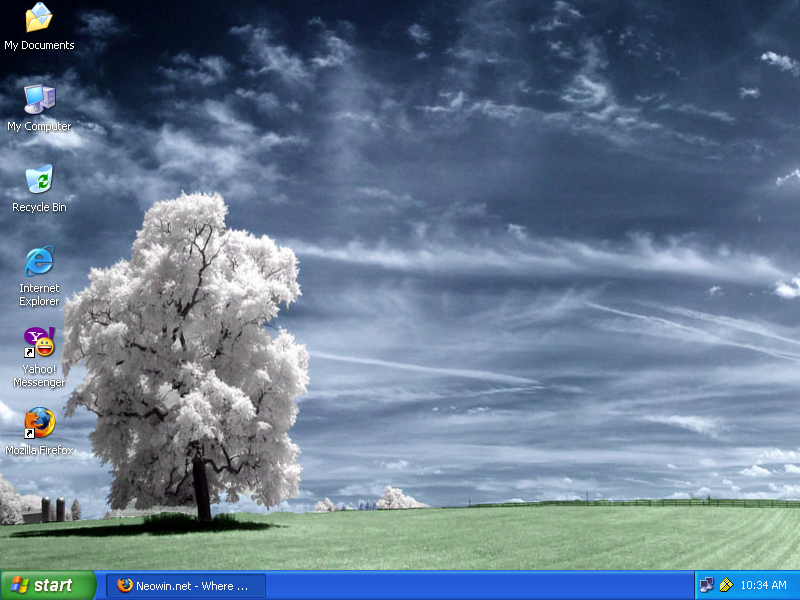This screenshot has height=600, width=800.
Task: Click the 'Recycle Bin' icon label text
Action: 39,207
